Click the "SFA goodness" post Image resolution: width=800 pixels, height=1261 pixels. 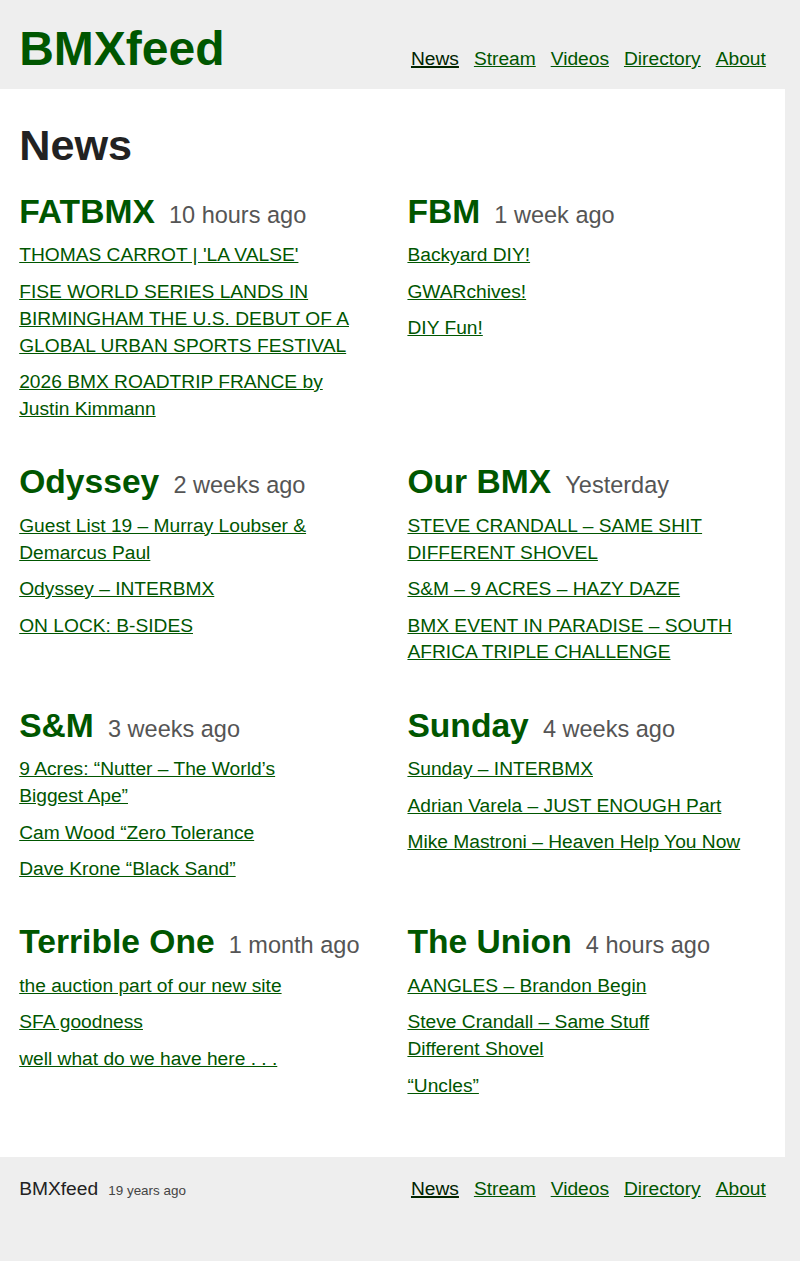coord(81,1022)
